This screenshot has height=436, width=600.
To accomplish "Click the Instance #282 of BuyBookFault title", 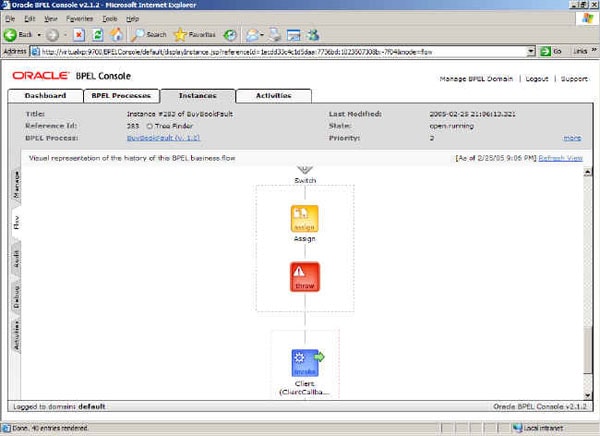I will pos(180,114).
